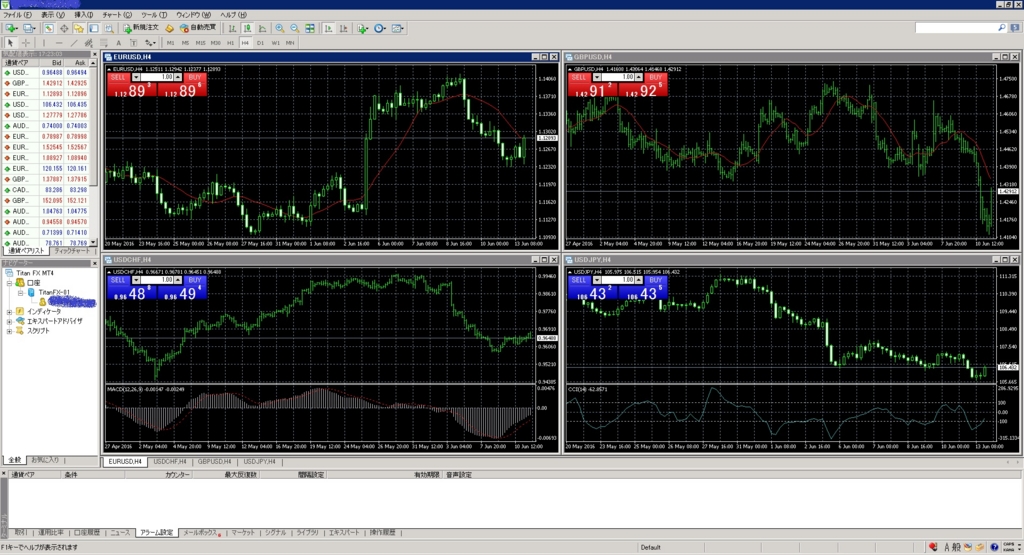The image size is (1024, 555).
Task: Toggle the 自動売買 auto trading button
Action: [x=198, y=28]
